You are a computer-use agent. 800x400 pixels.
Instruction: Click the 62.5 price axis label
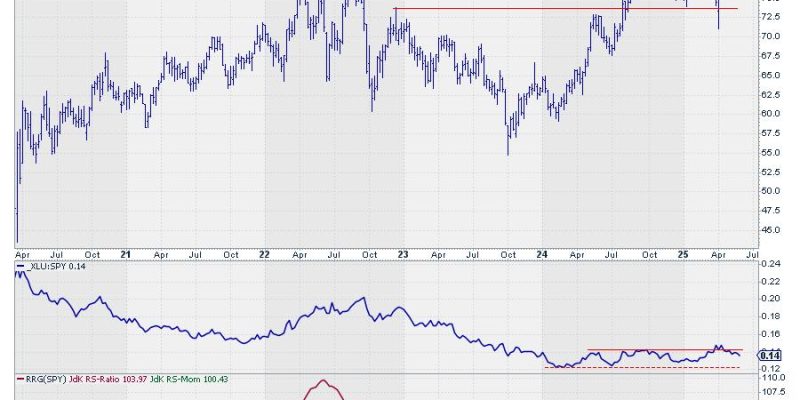point(770,94)
